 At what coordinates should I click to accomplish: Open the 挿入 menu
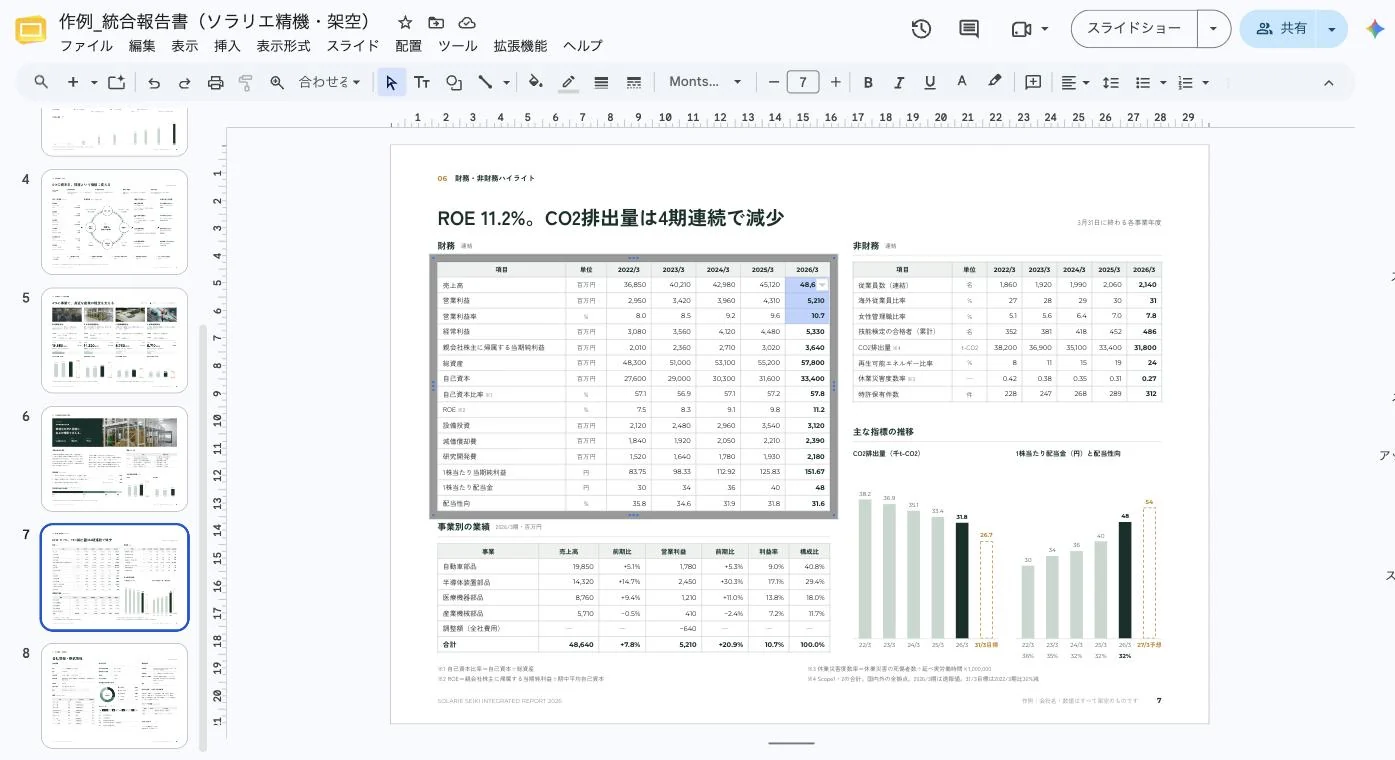pyautogui.click(x=227, y=46)
